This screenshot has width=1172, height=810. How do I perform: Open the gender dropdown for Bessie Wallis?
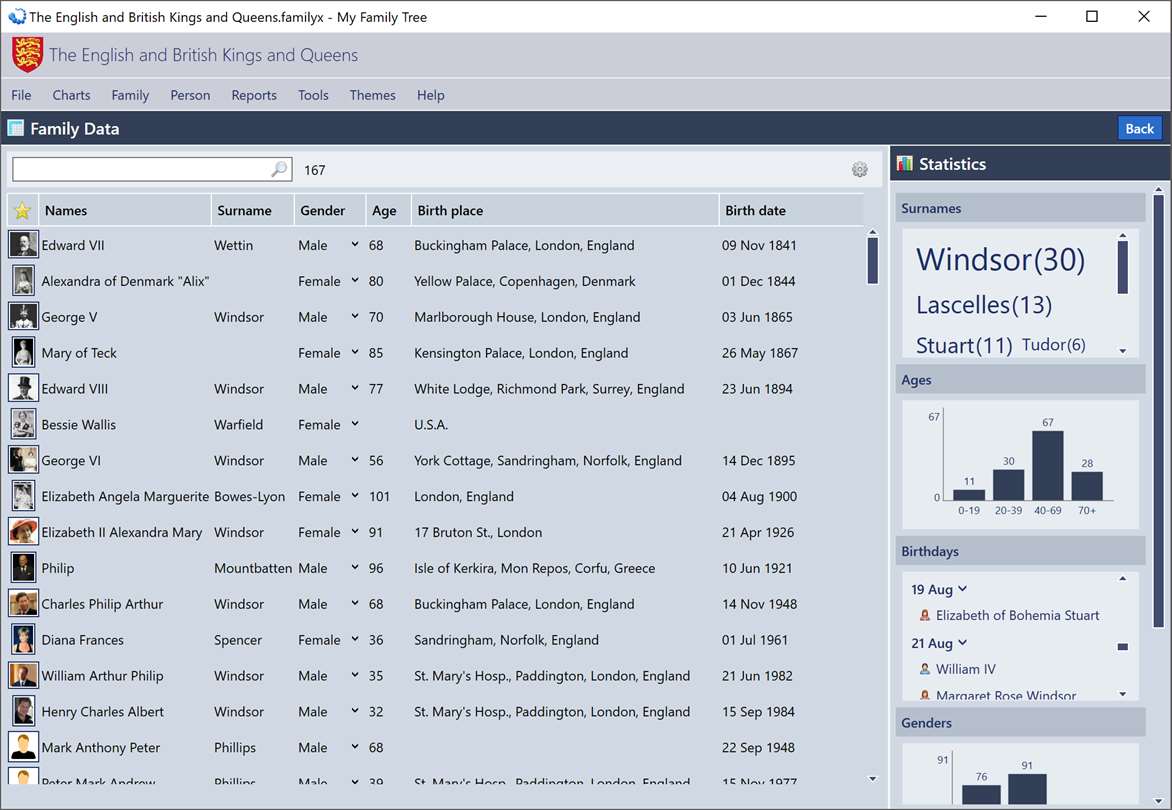[355, 424]
